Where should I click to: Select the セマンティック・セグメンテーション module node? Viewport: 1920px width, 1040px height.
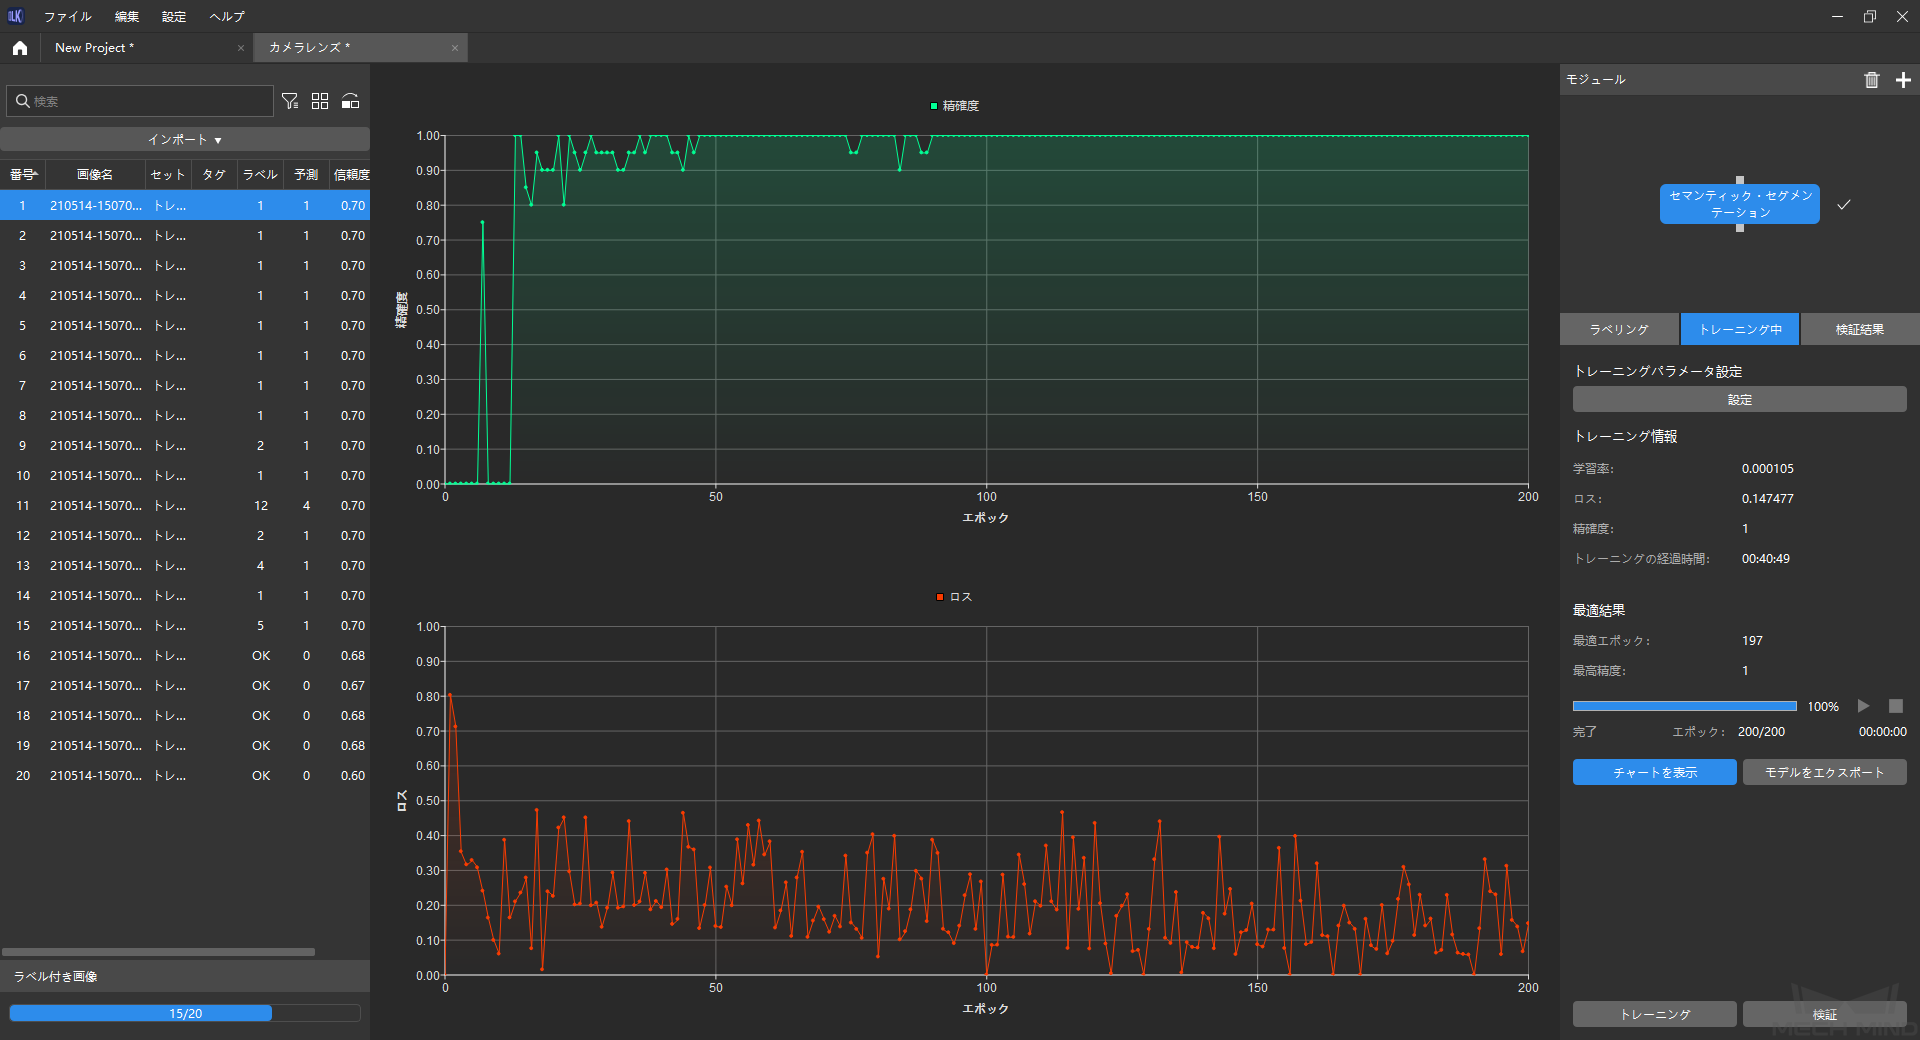[1740, 204]
